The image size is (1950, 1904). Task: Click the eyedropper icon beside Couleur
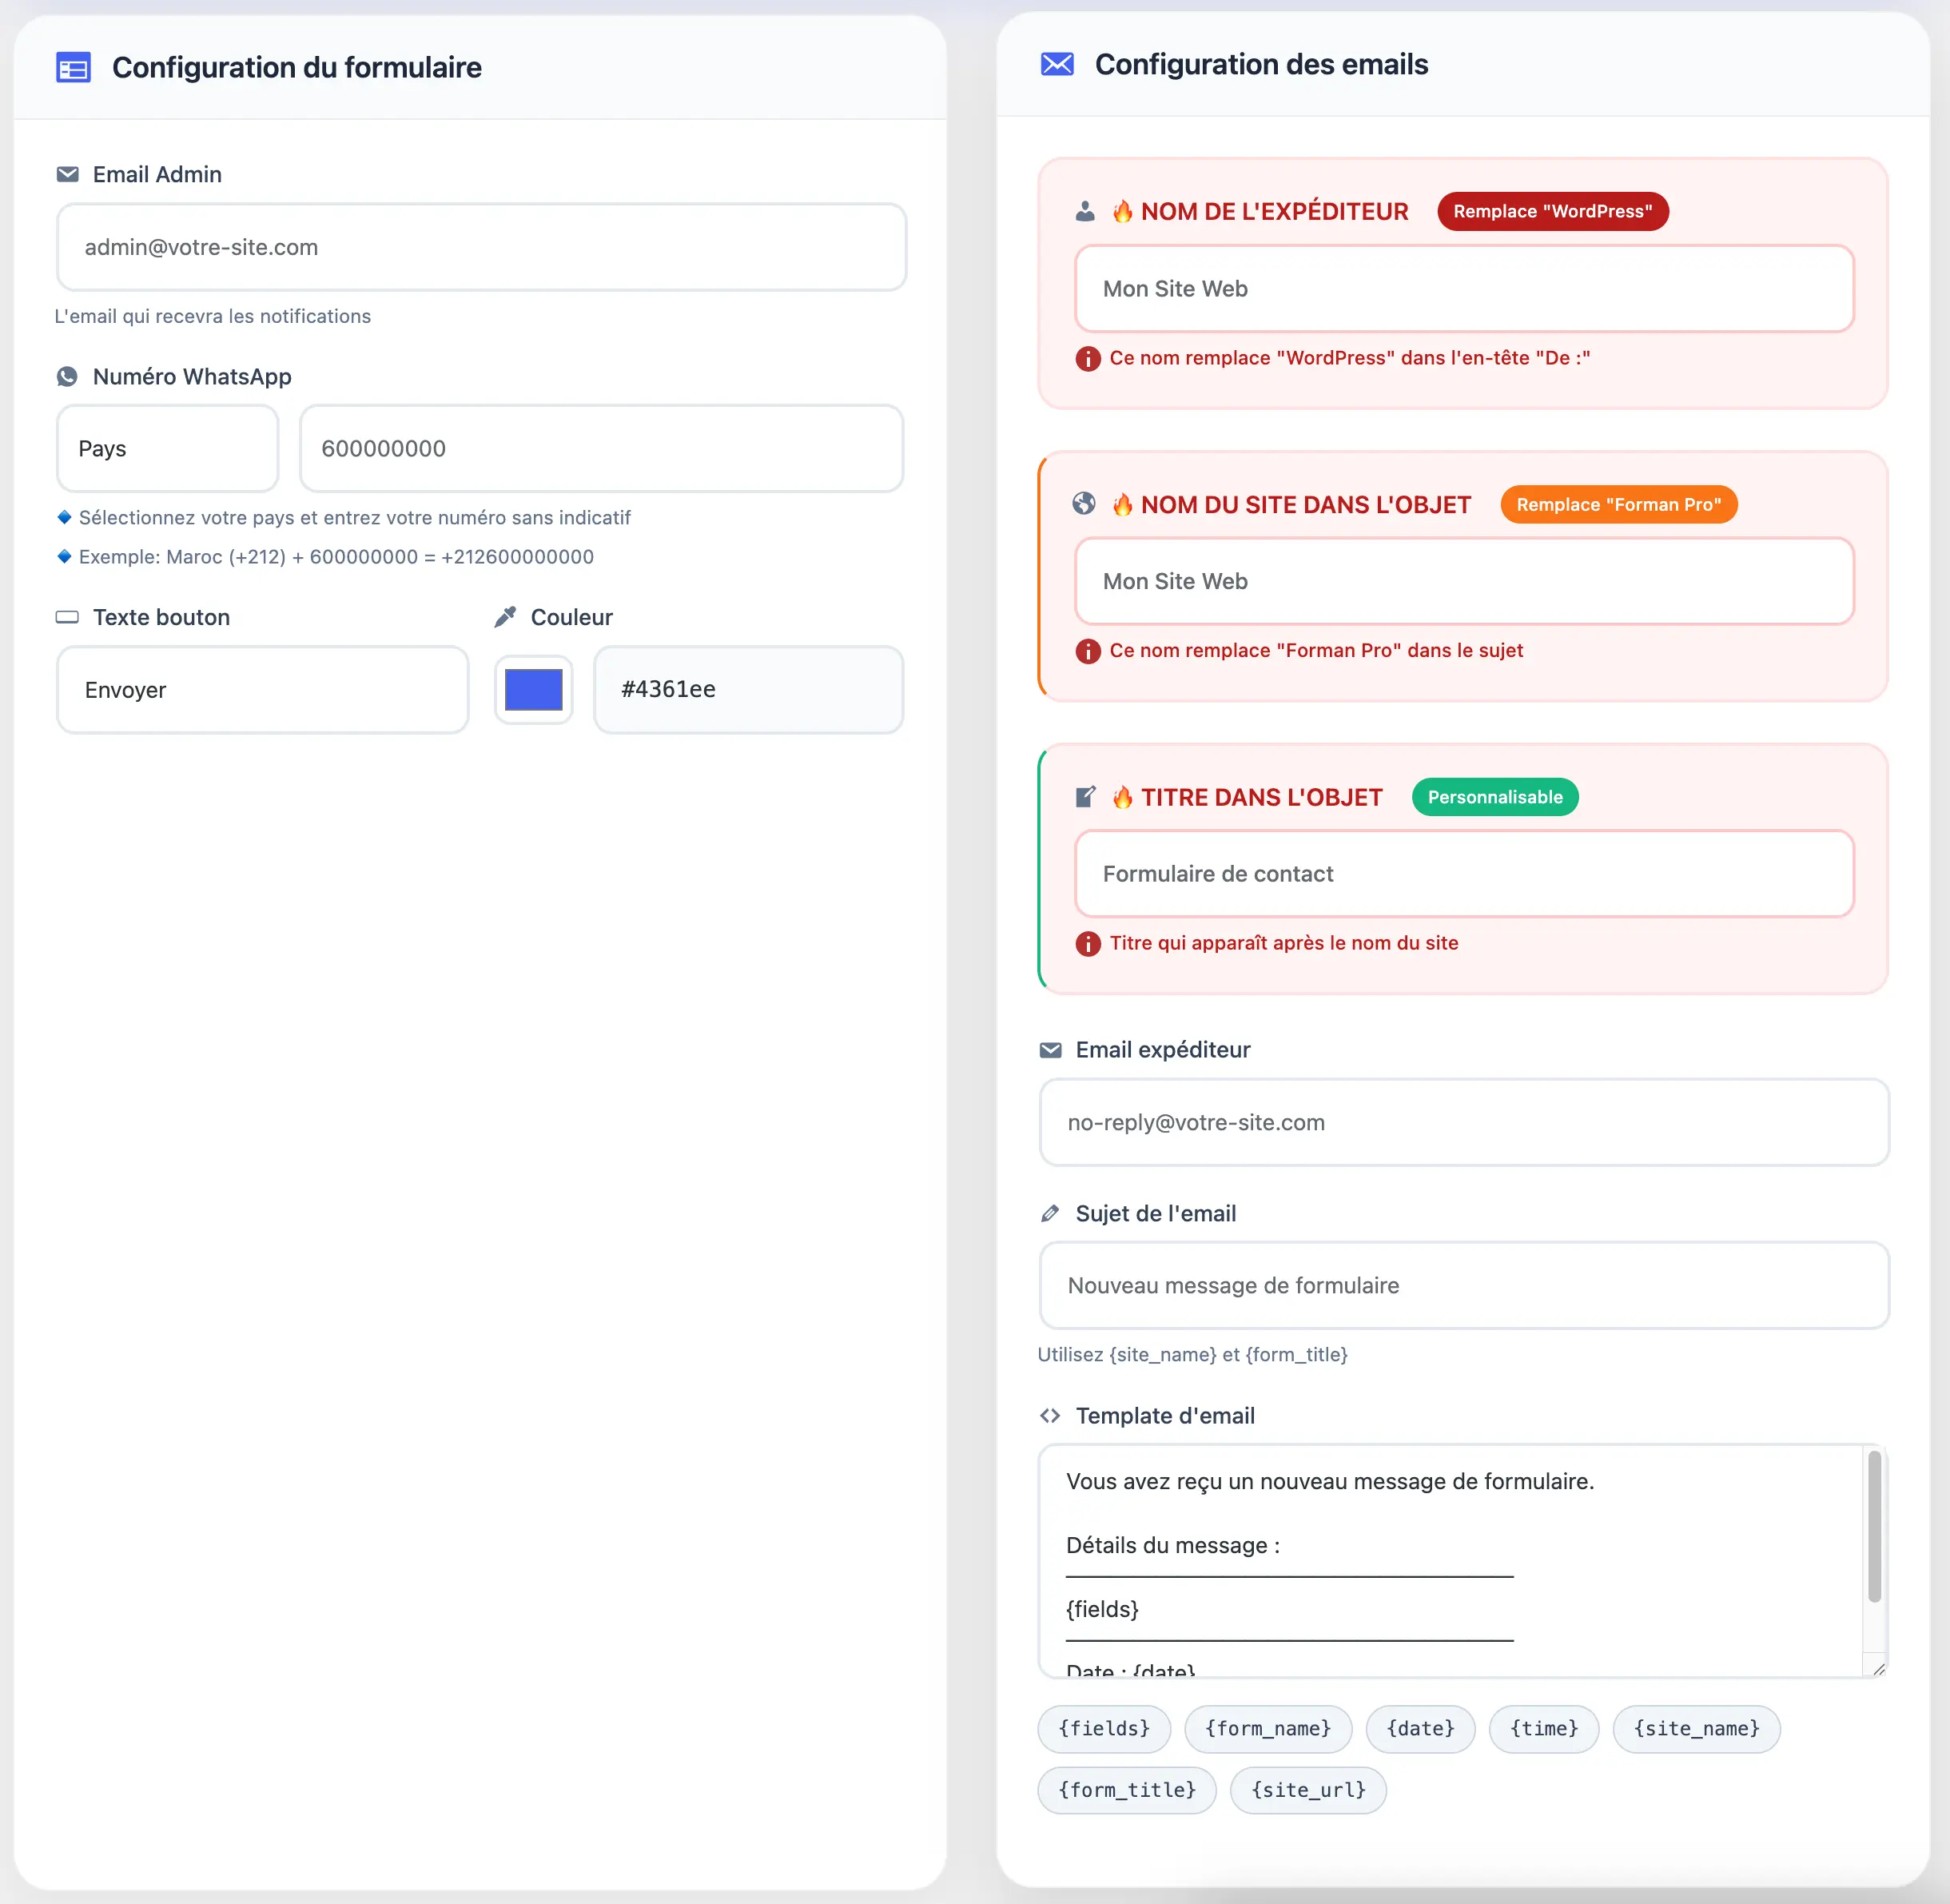tap(505, 617)
